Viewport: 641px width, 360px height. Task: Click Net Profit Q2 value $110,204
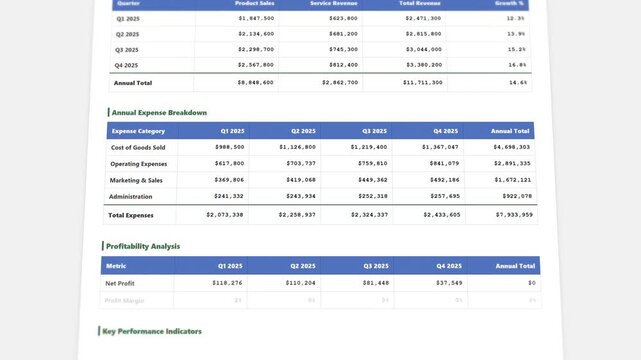click(300, 283)
